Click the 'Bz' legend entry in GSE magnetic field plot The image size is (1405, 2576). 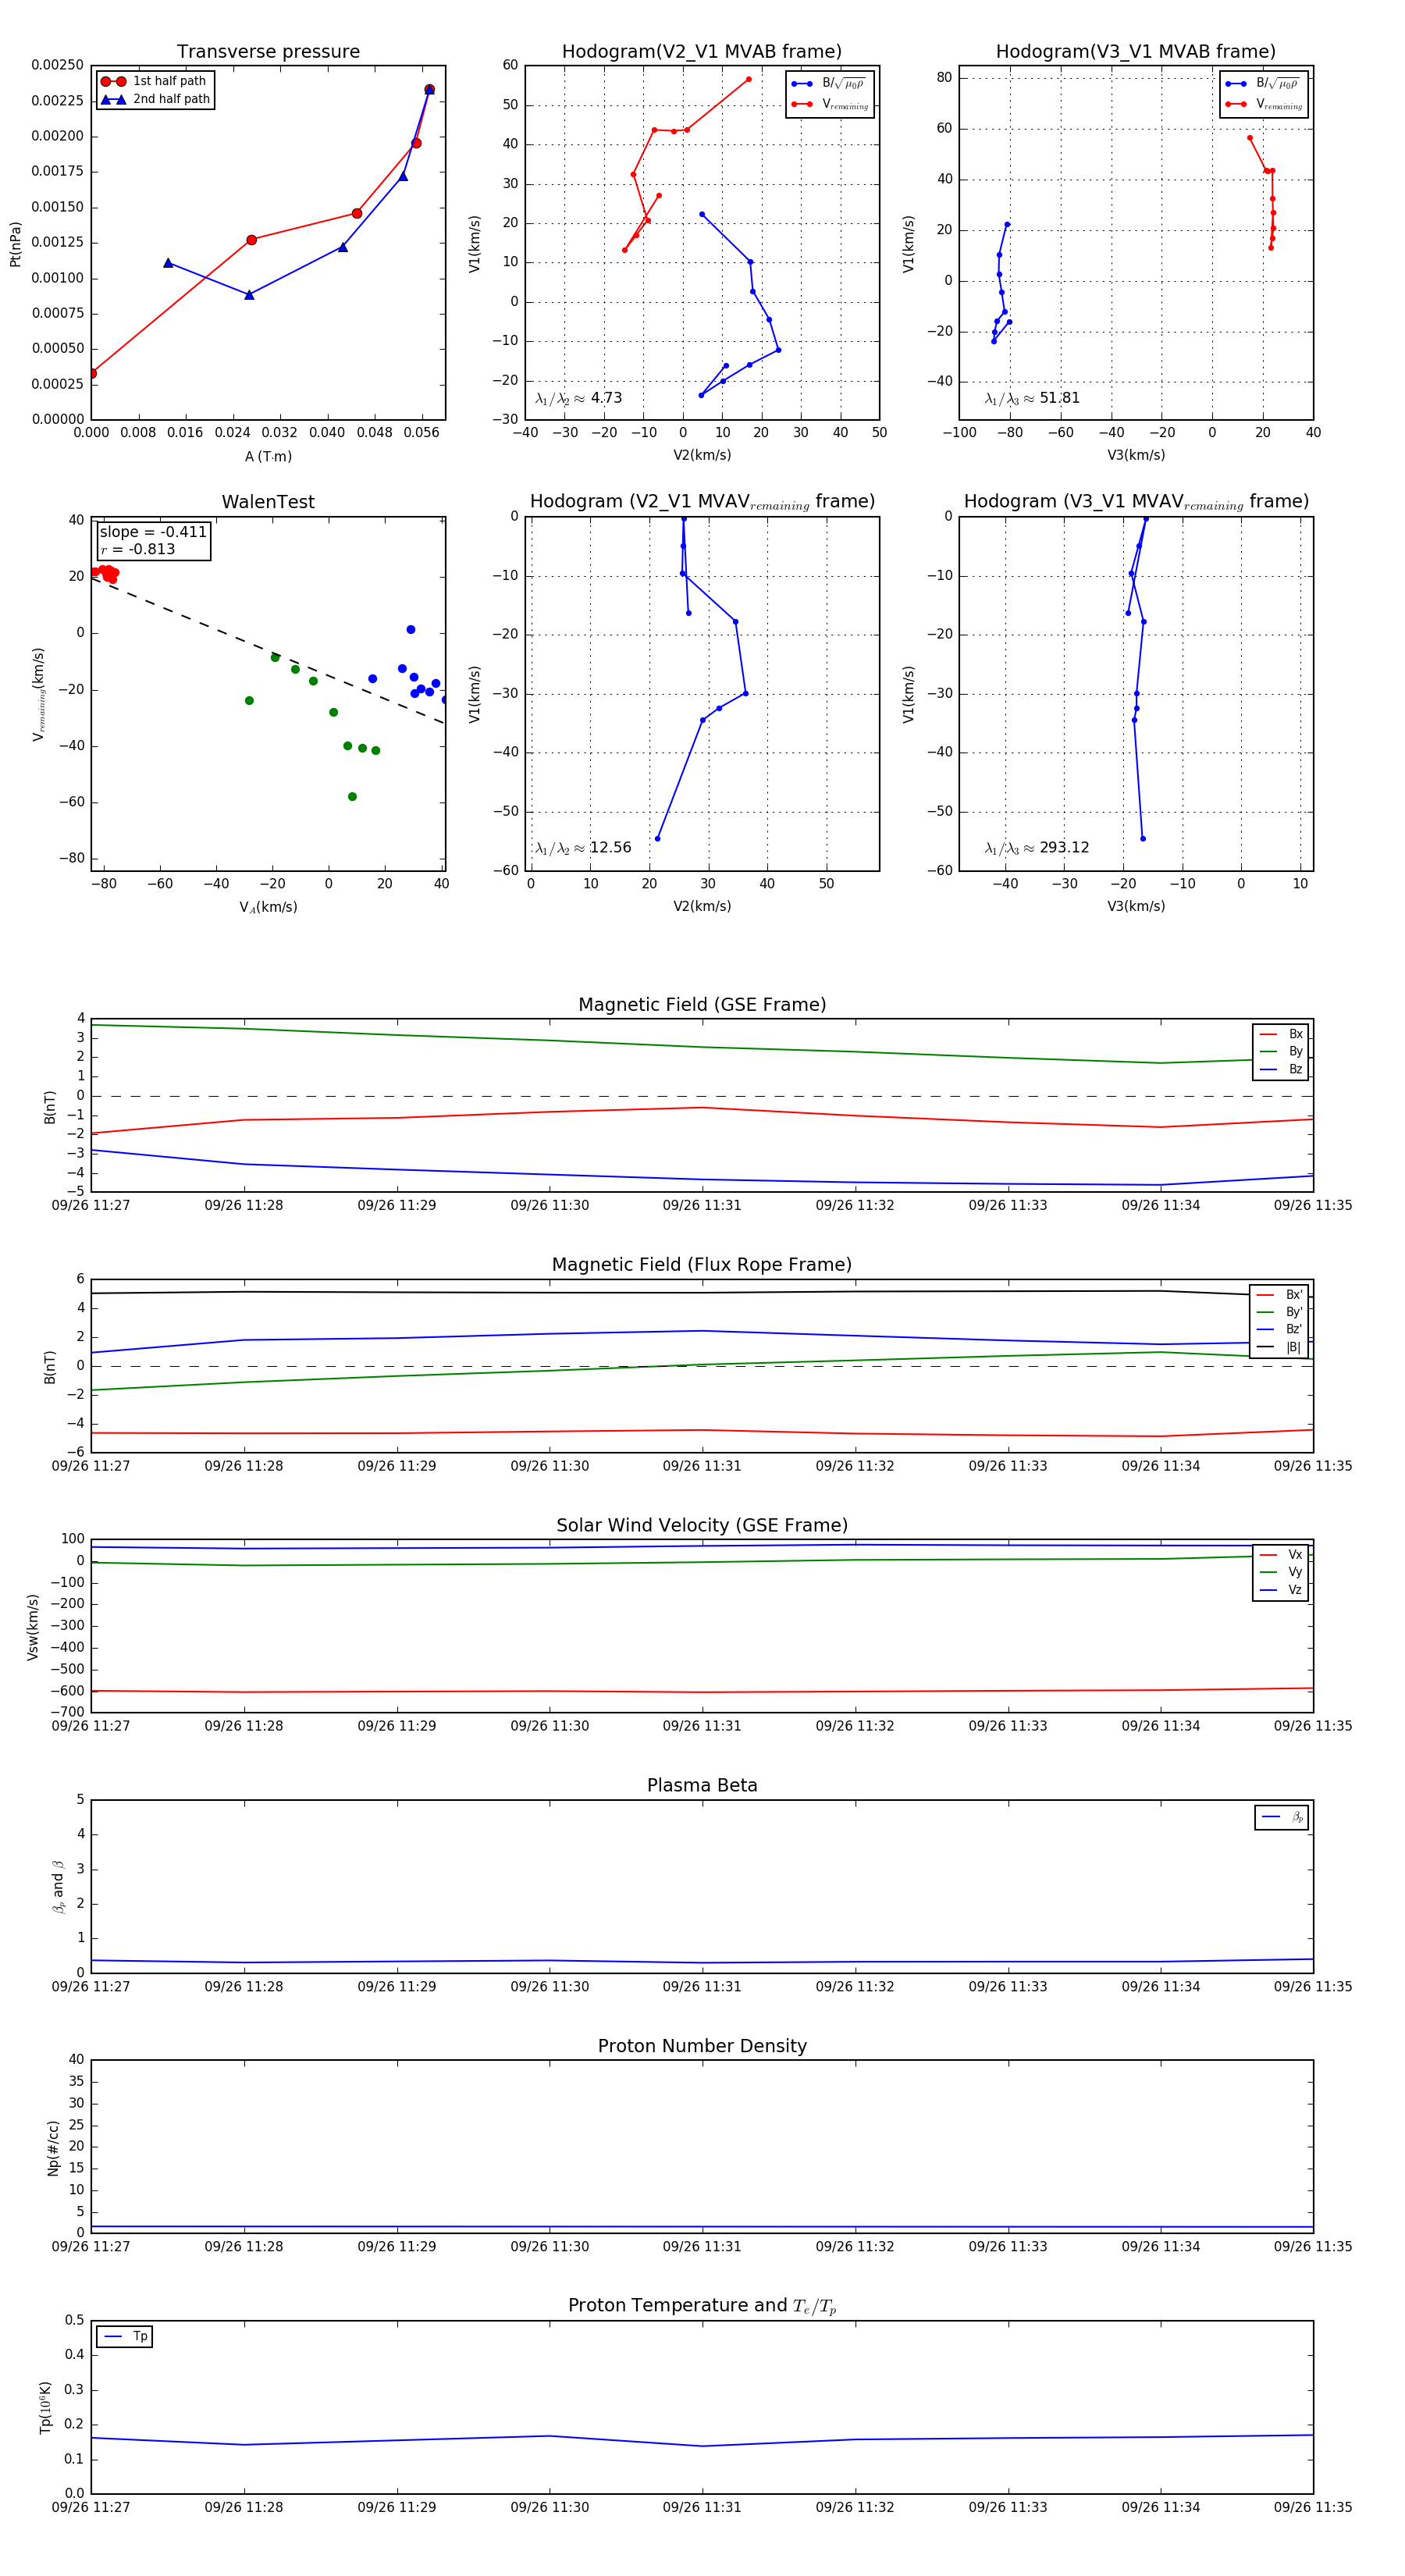point(1281,1070)
